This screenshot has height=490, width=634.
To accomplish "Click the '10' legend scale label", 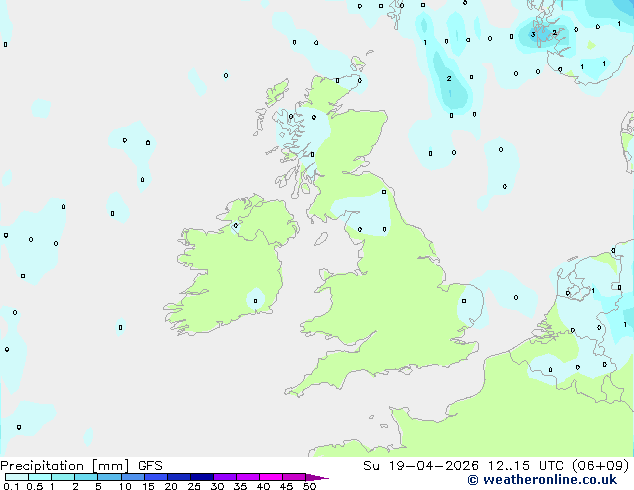I will click(x=125, y=486).
